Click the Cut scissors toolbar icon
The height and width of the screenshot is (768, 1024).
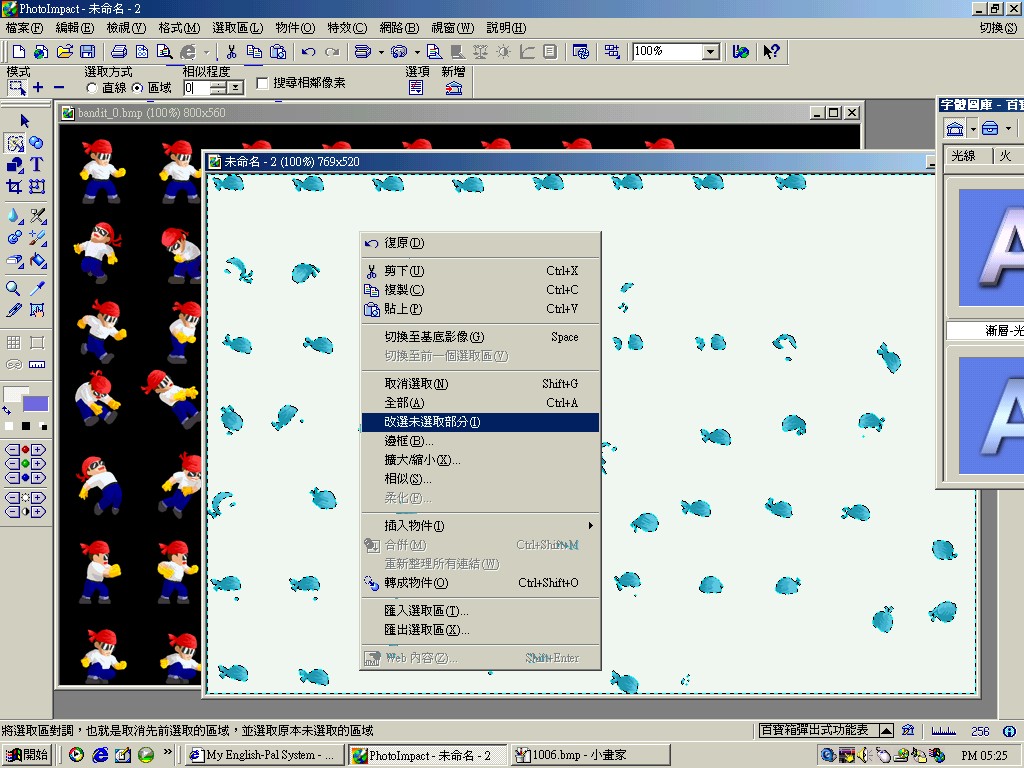231,52
